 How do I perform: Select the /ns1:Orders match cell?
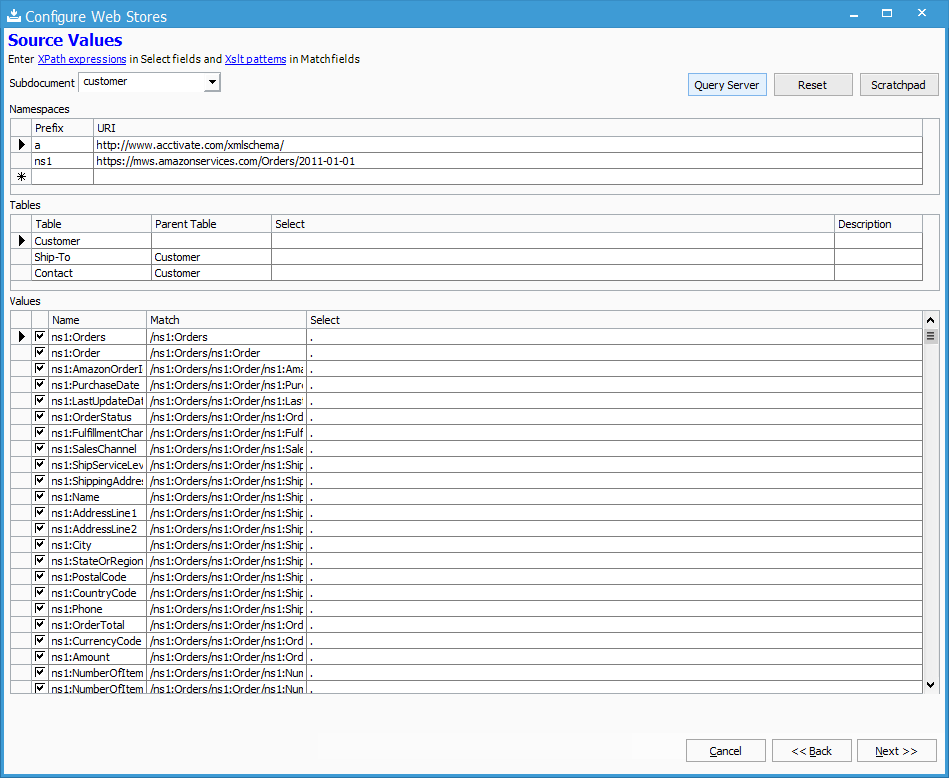pyautogui.click(x=226, y=337)
